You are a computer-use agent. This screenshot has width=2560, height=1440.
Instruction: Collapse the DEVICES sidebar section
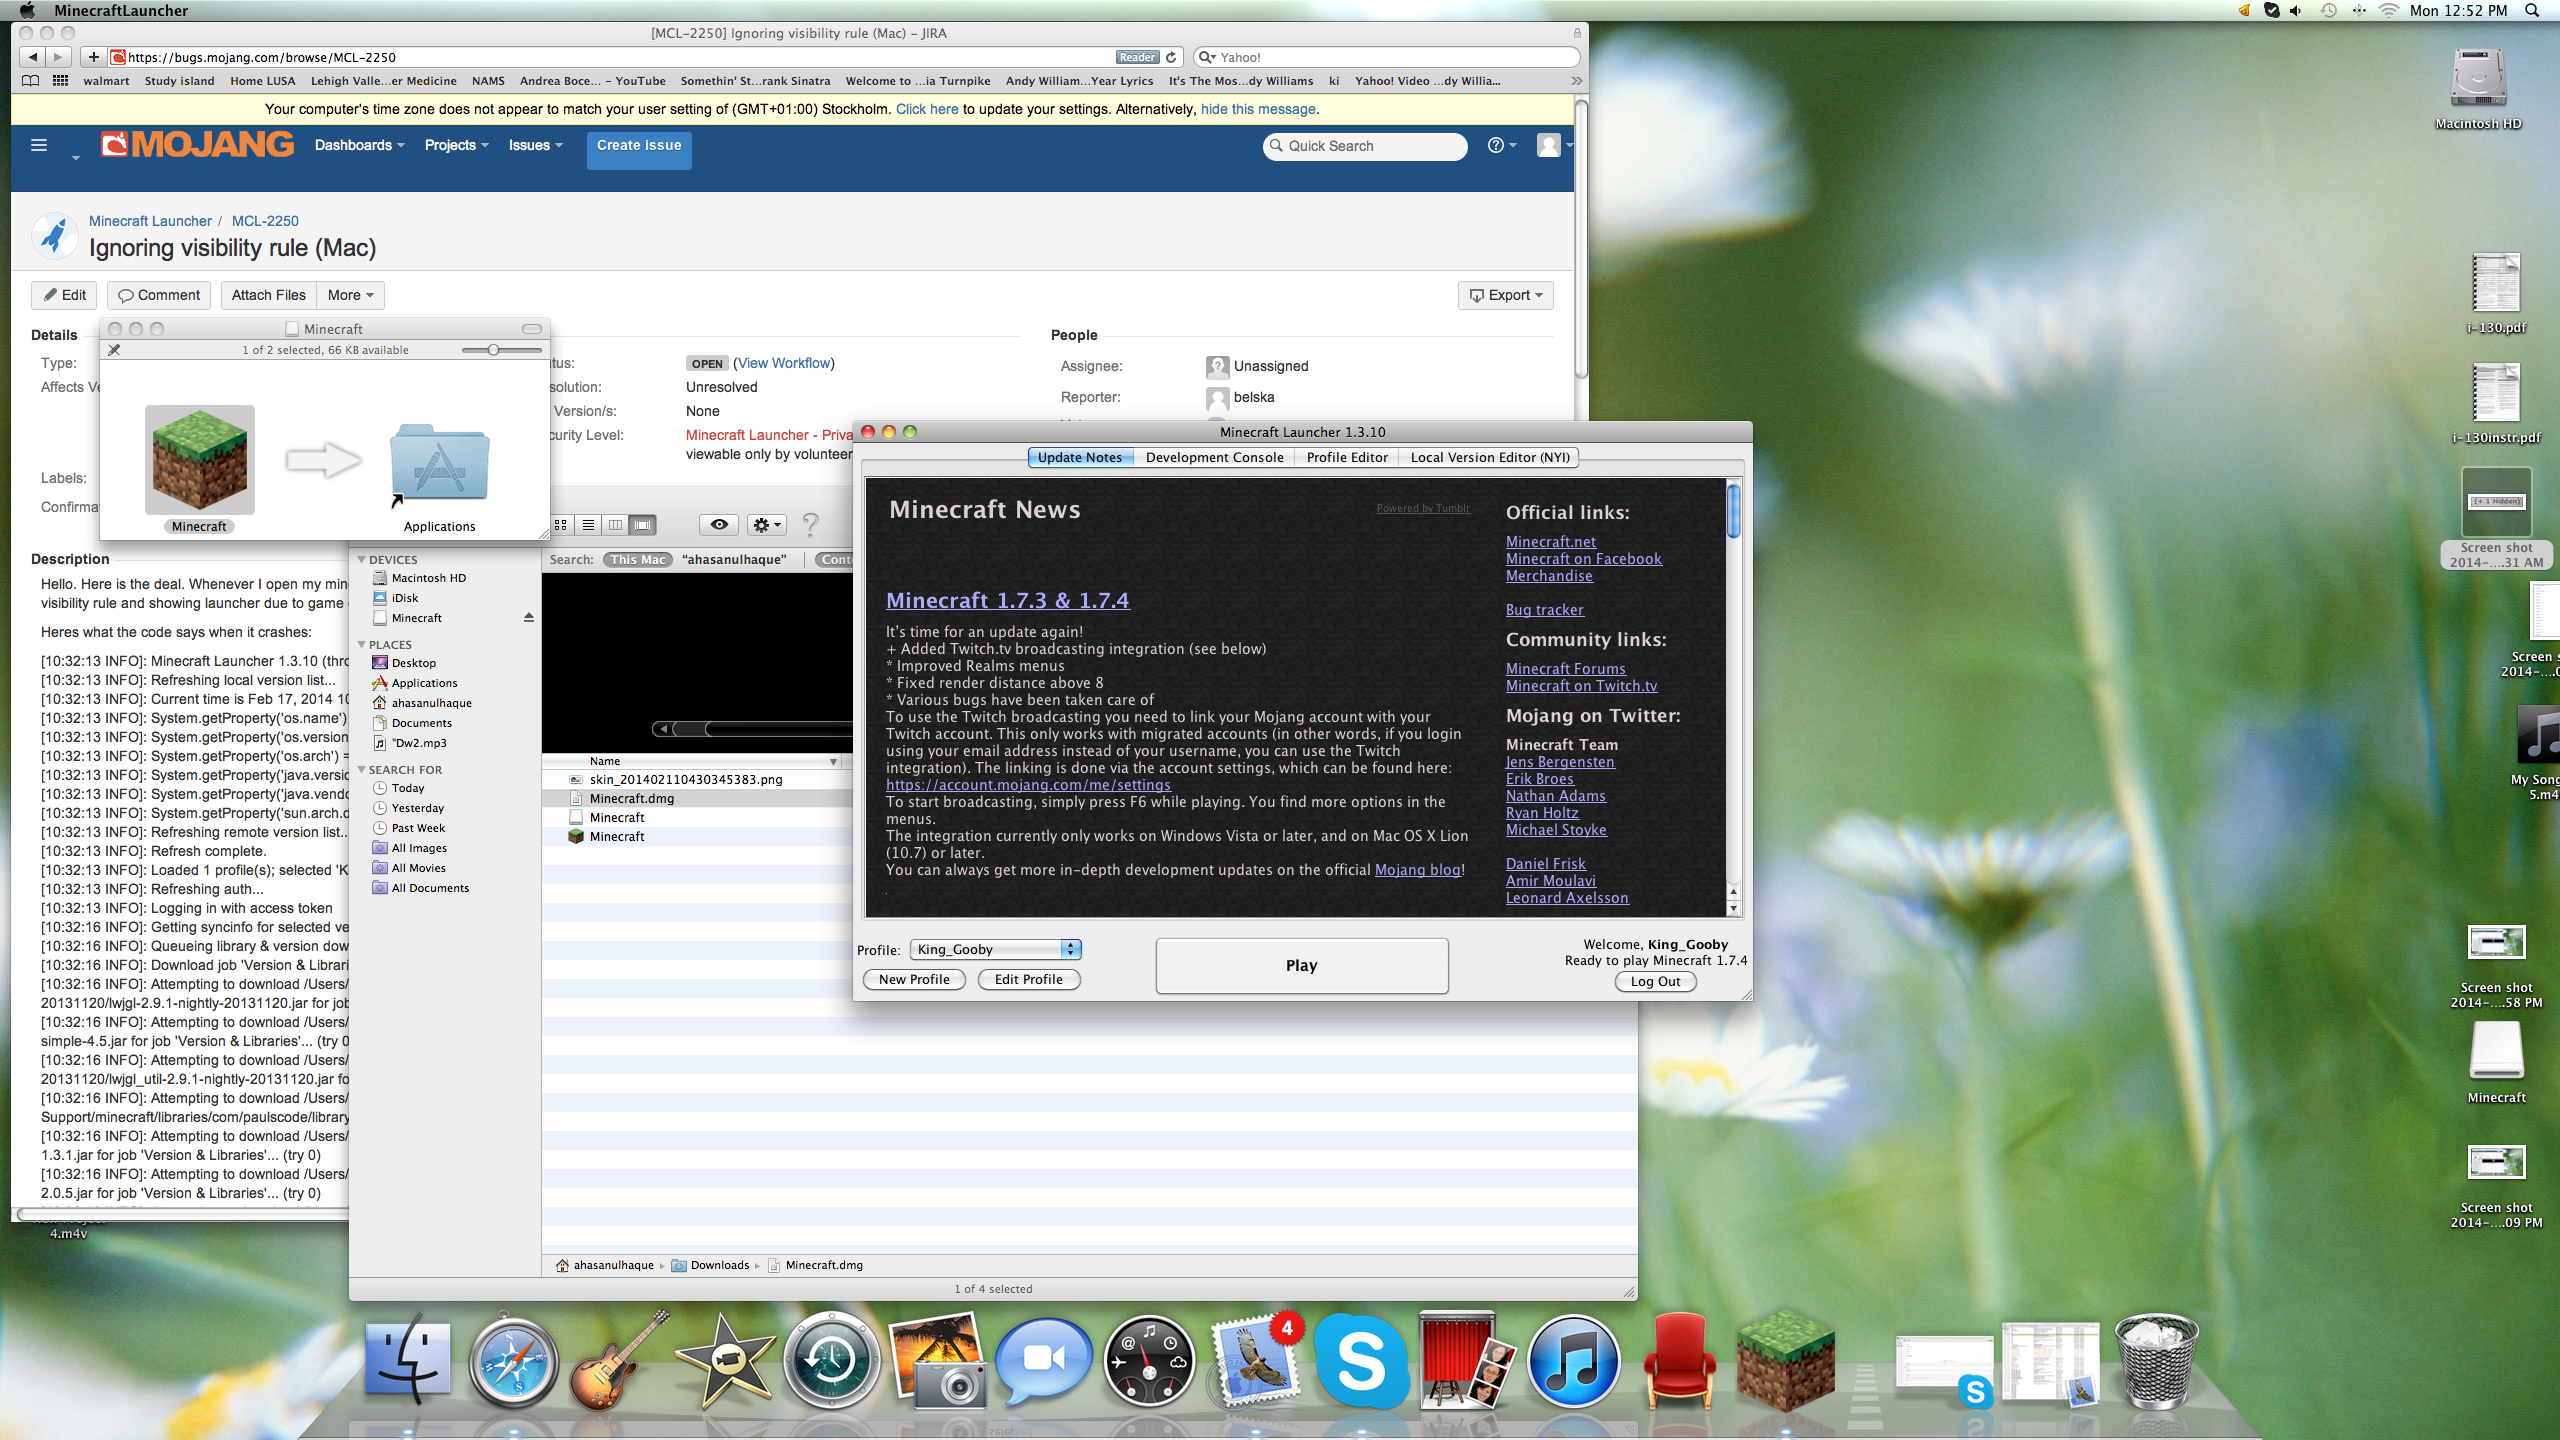point(362,560)
